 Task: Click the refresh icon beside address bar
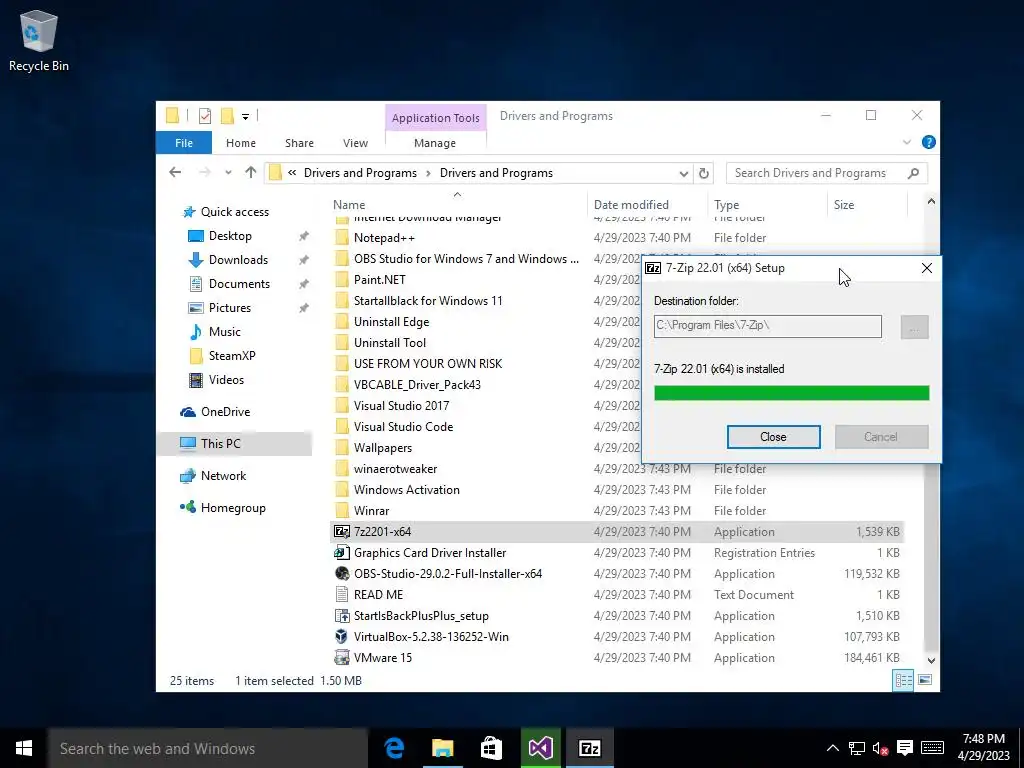(703, 173)
